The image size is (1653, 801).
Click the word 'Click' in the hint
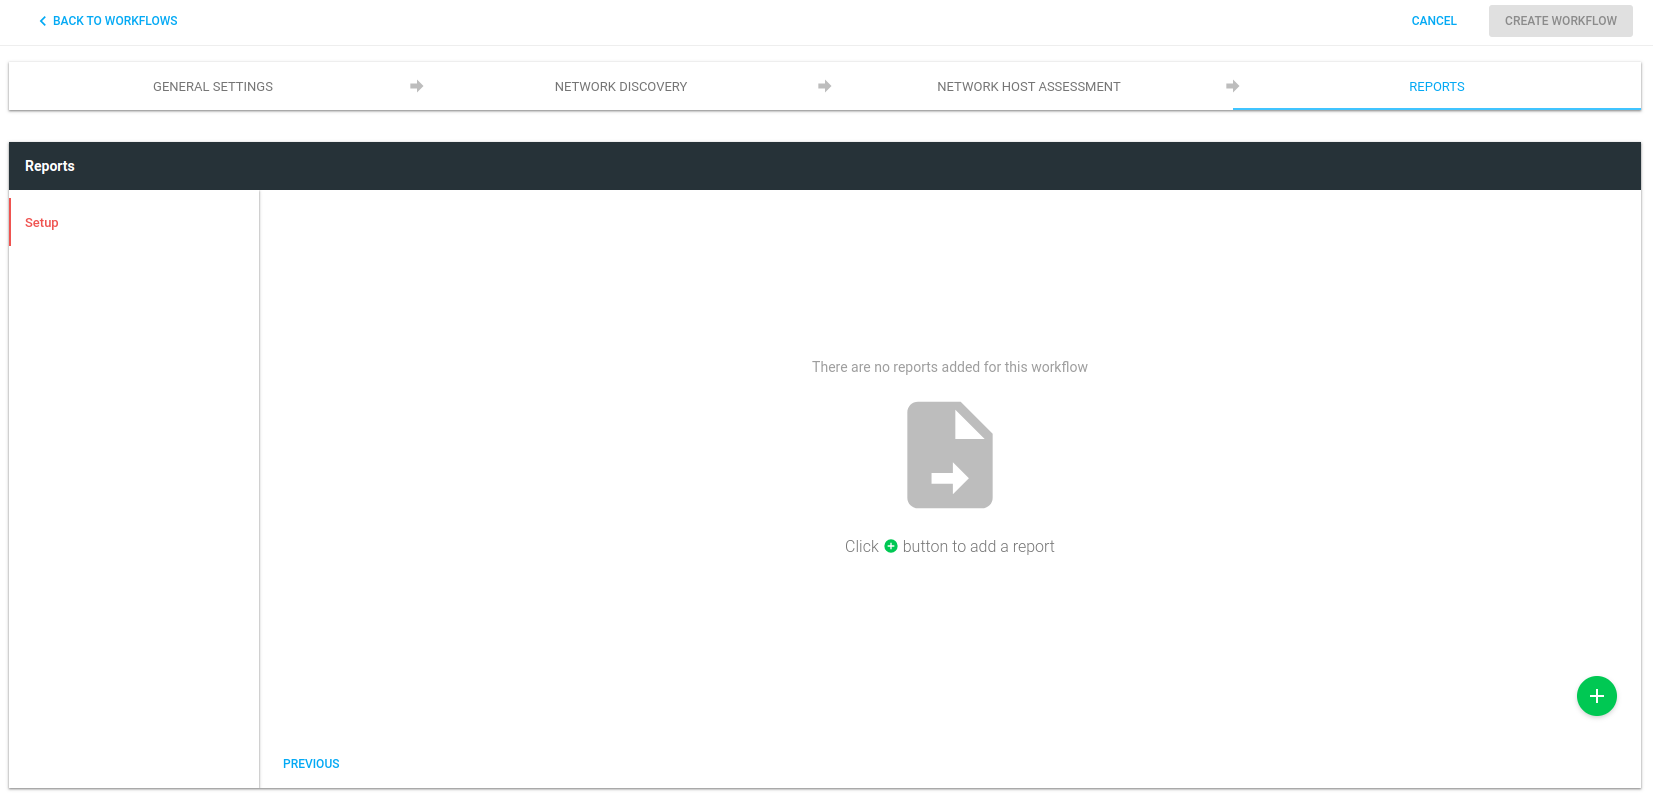click(861, 547)
